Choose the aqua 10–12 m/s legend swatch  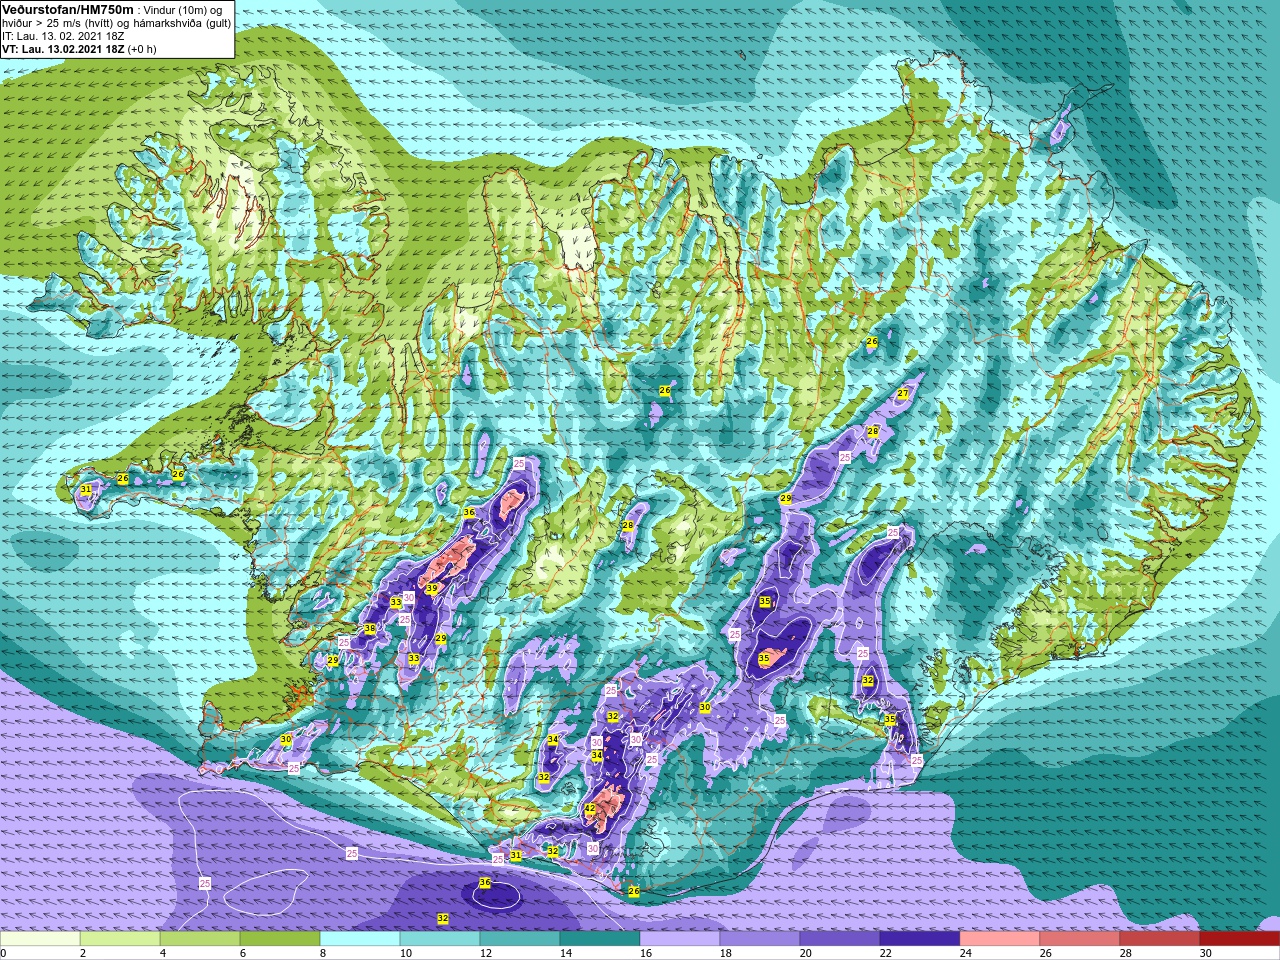[x=440, y=939]
